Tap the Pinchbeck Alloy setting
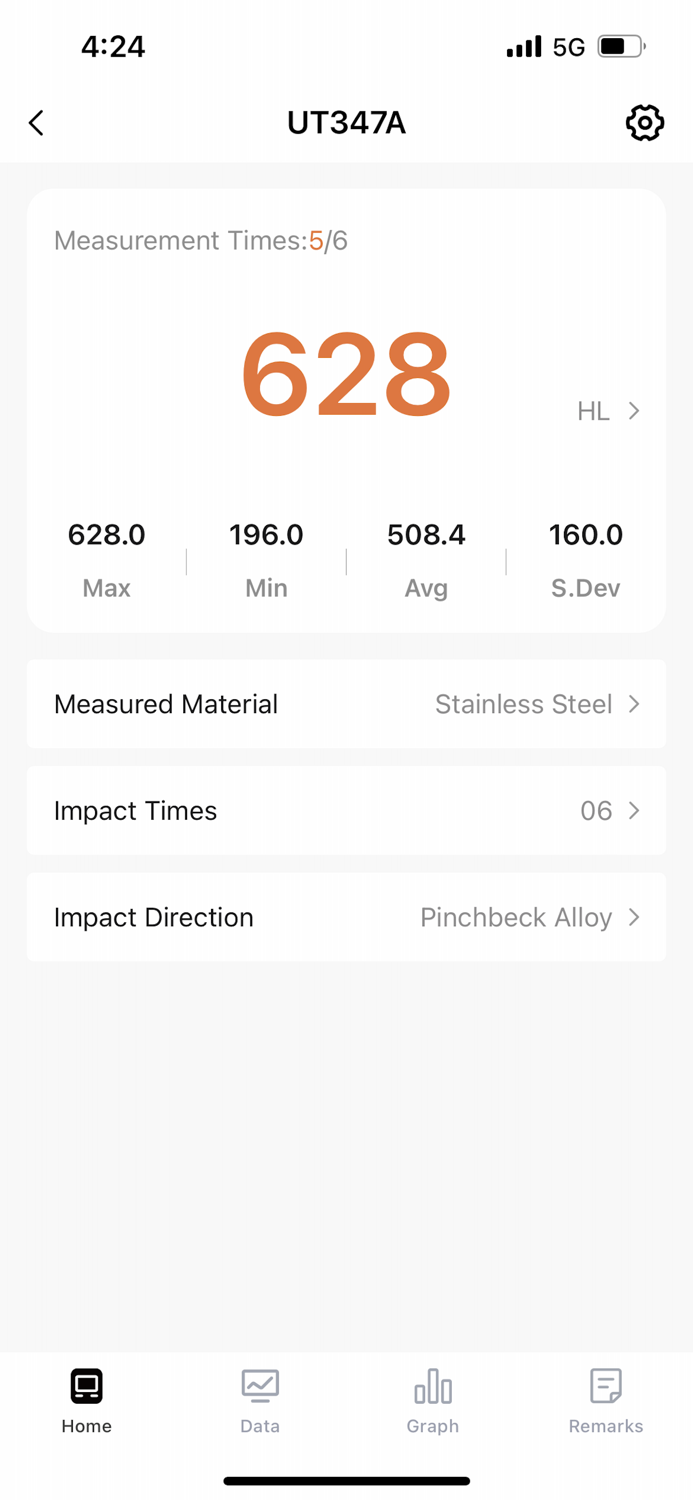693x1500 pixels. (x=516, y=917)
